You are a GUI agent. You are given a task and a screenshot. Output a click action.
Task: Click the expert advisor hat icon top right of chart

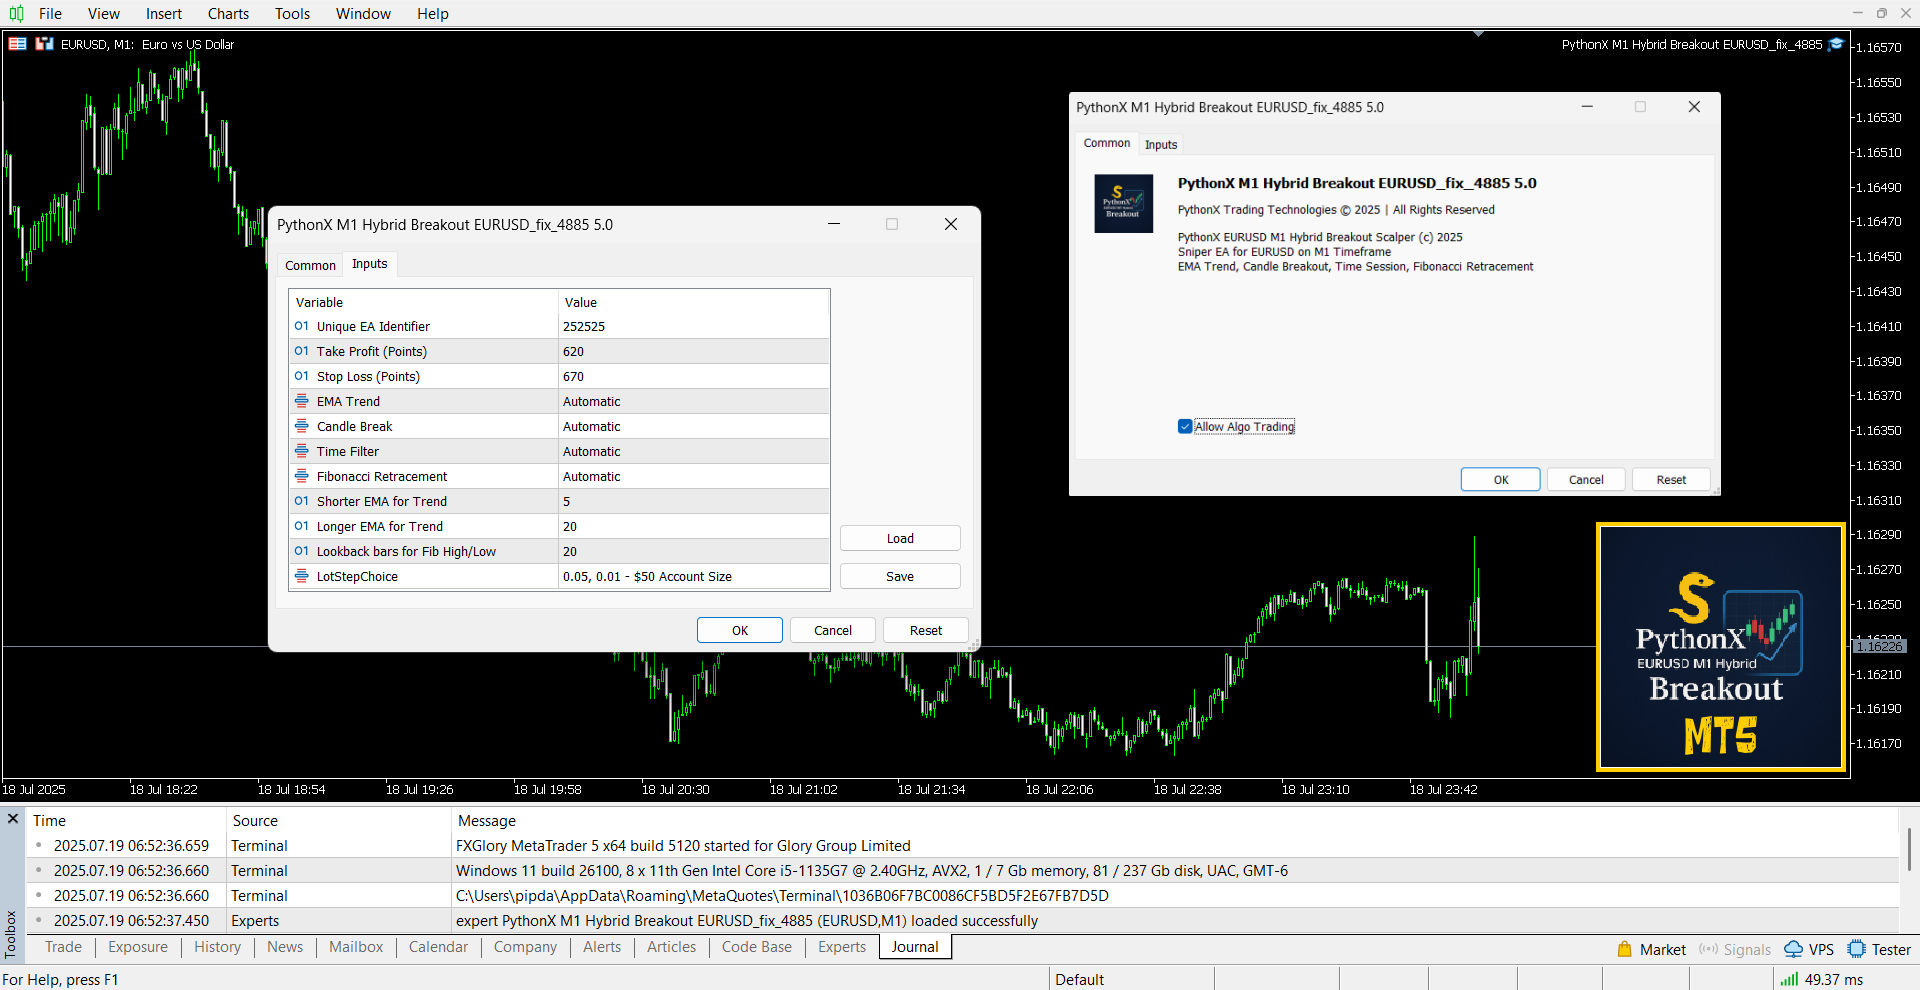click(x=1836, y=45)
